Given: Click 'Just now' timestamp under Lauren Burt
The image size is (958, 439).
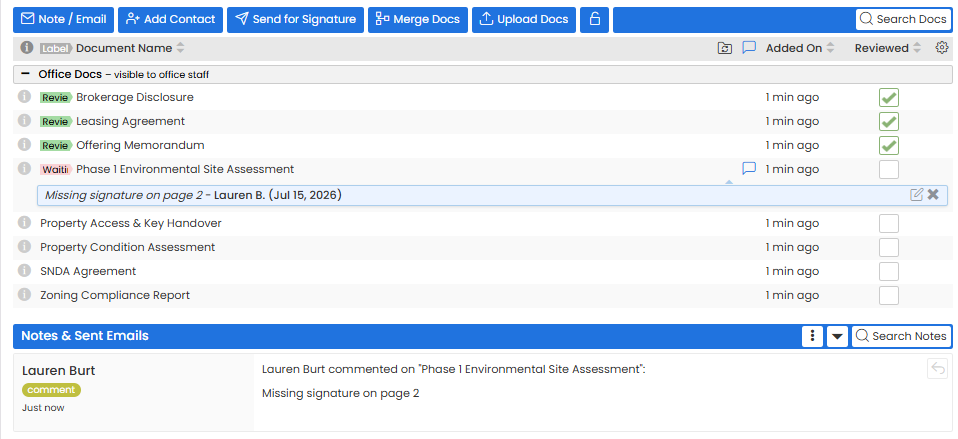Looking at the screenshot, I should (x=43, y=407).
